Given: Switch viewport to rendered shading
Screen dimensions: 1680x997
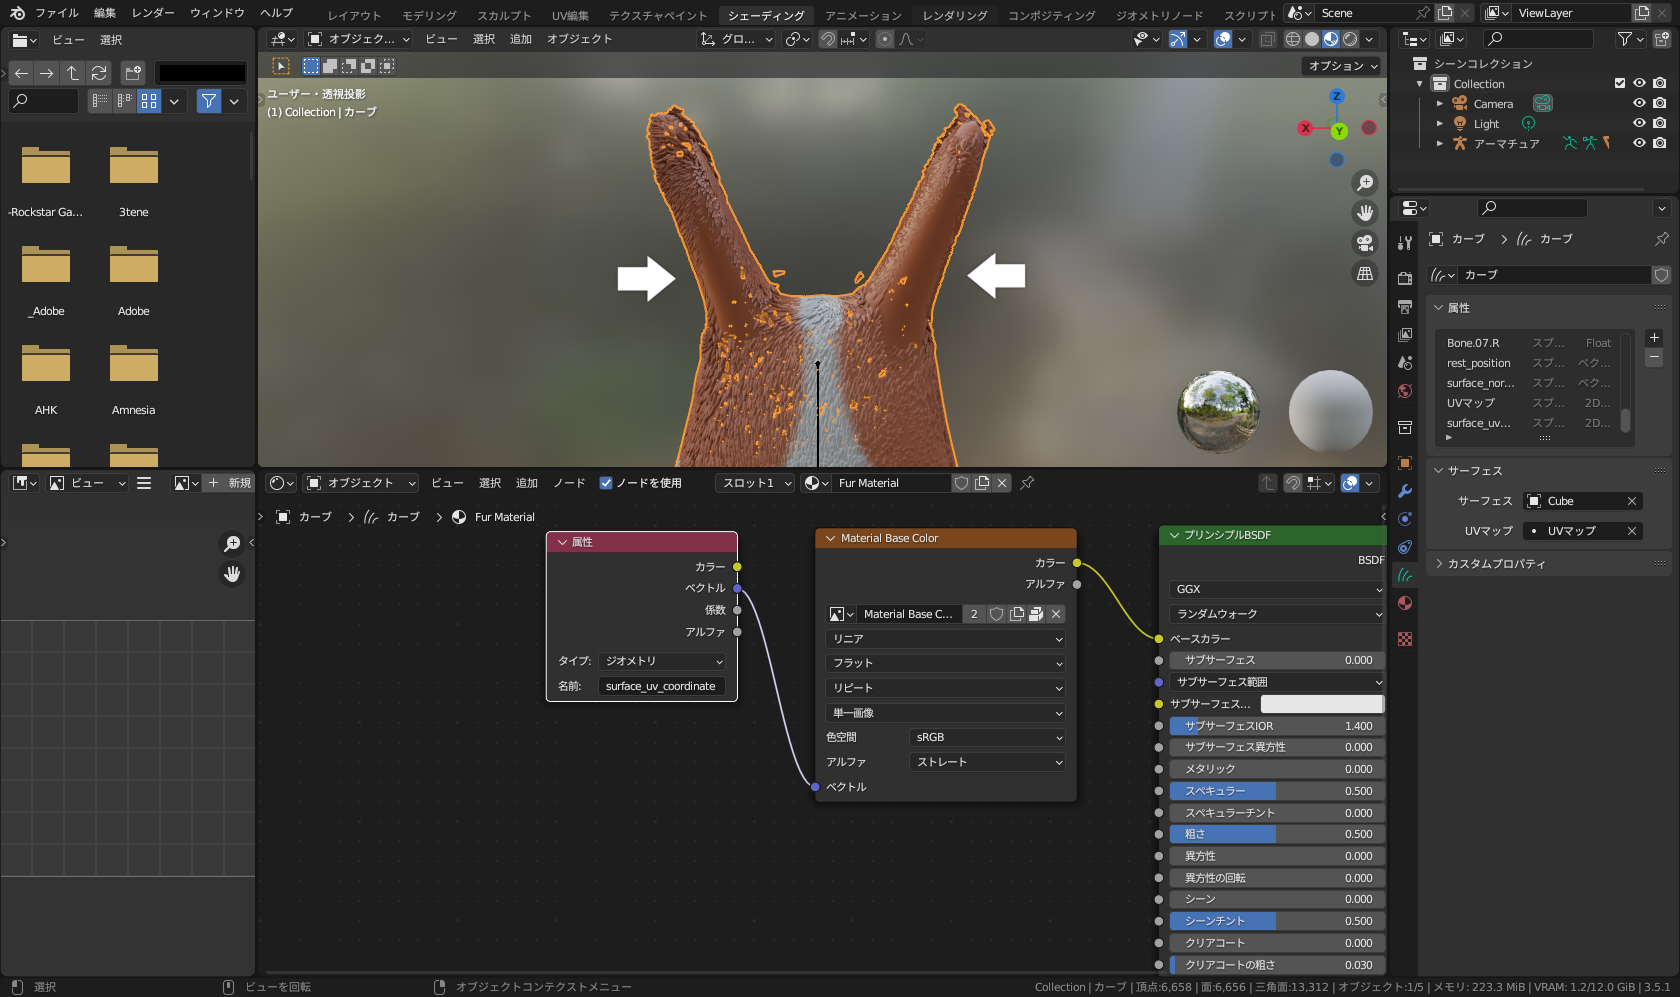Looking at the screenshot, I should pos(1350,39).
